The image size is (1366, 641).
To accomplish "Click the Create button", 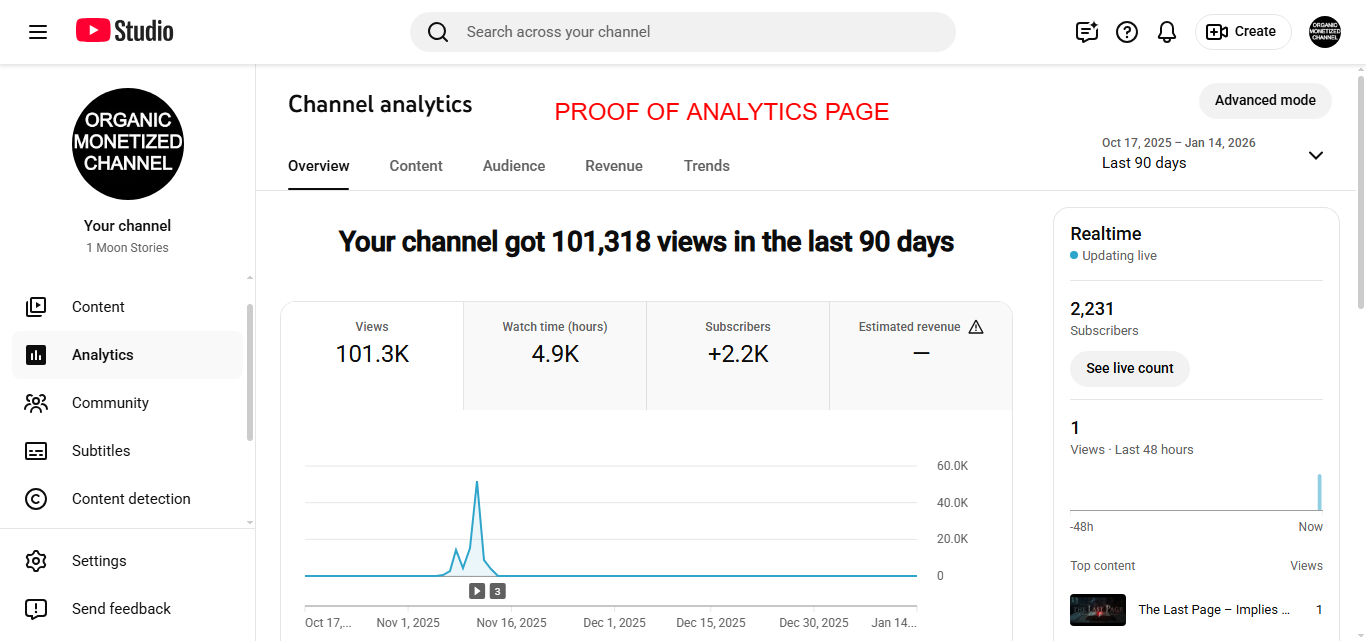I will (1242, 32).
